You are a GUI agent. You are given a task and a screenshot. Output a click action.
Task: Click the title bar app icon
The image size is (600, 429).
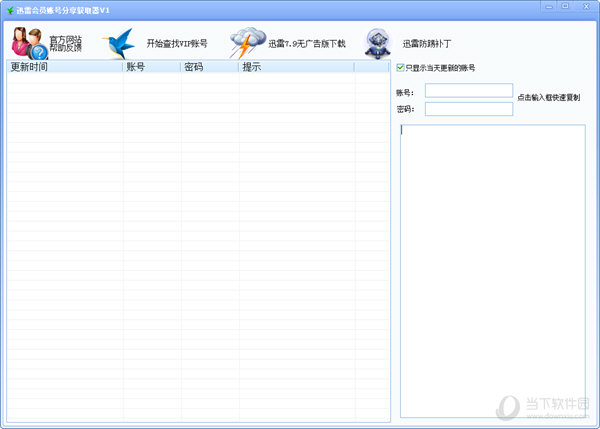[x=10, y=10]
